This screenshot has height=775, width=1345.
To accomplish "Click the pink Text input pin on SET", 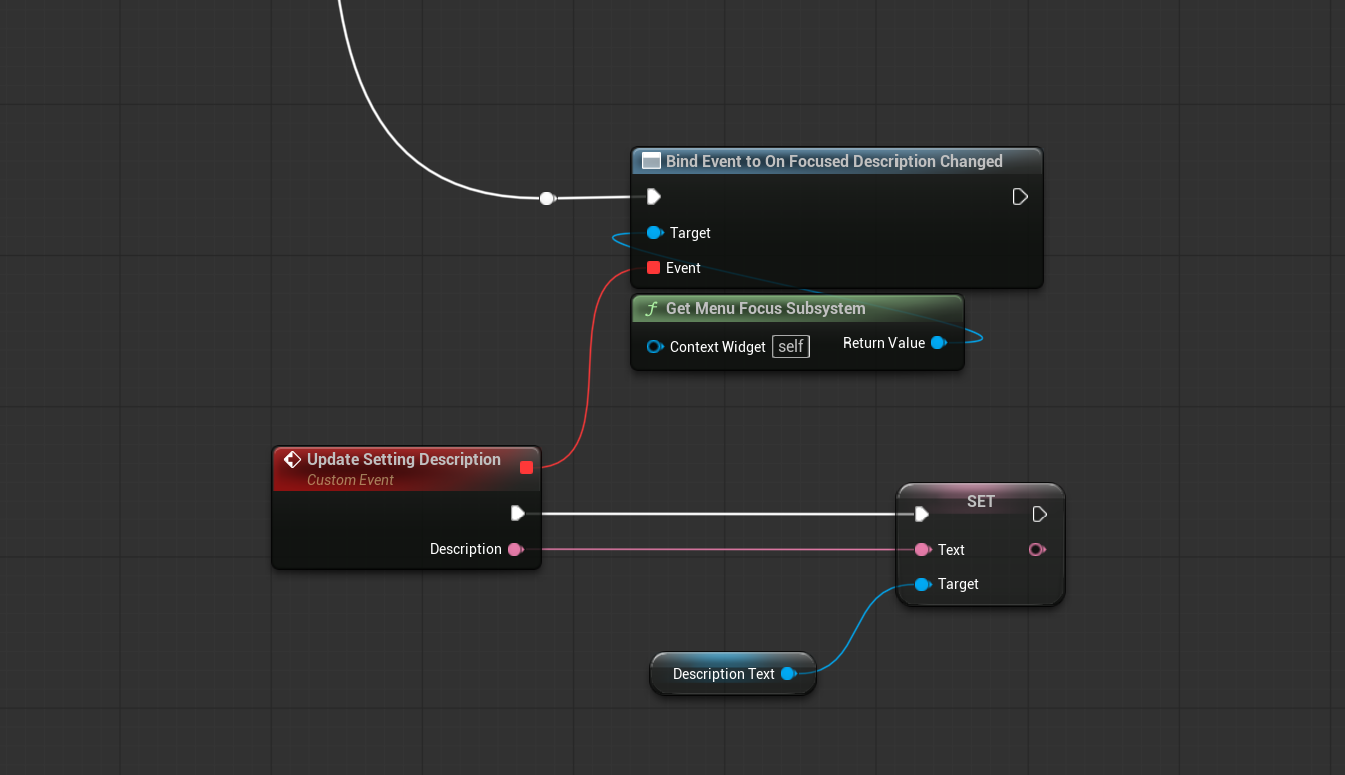I will point(922,550).
